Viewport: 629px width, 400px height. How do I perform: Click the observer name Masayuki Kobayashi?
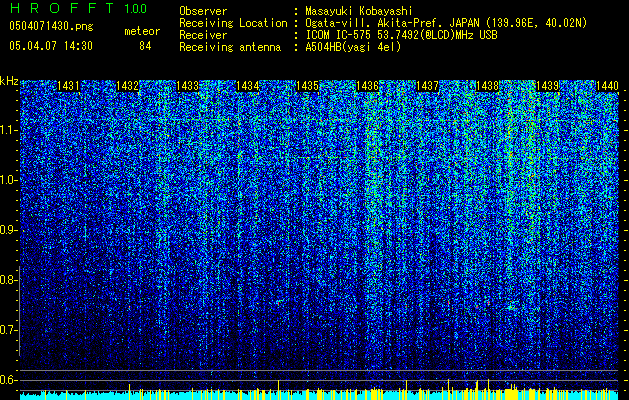(x=359, y=12)
